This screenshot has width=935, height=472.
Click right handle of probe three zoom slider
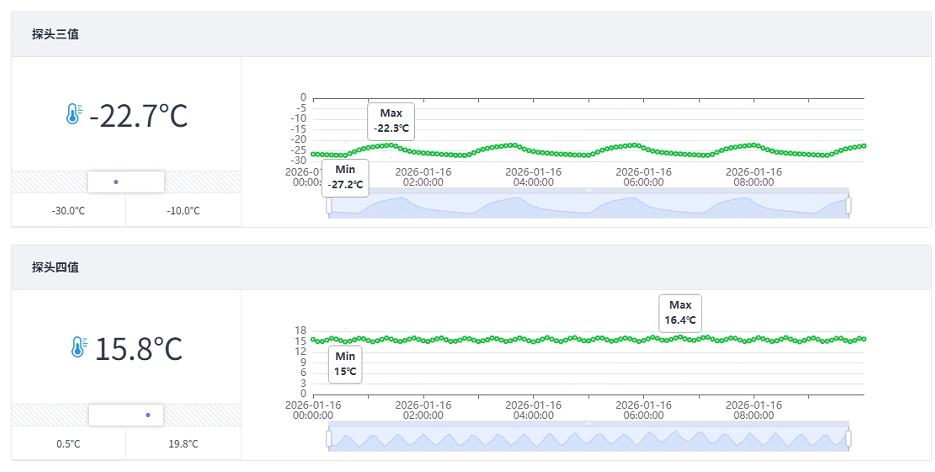pyautogui.click(x=848, y=205)
